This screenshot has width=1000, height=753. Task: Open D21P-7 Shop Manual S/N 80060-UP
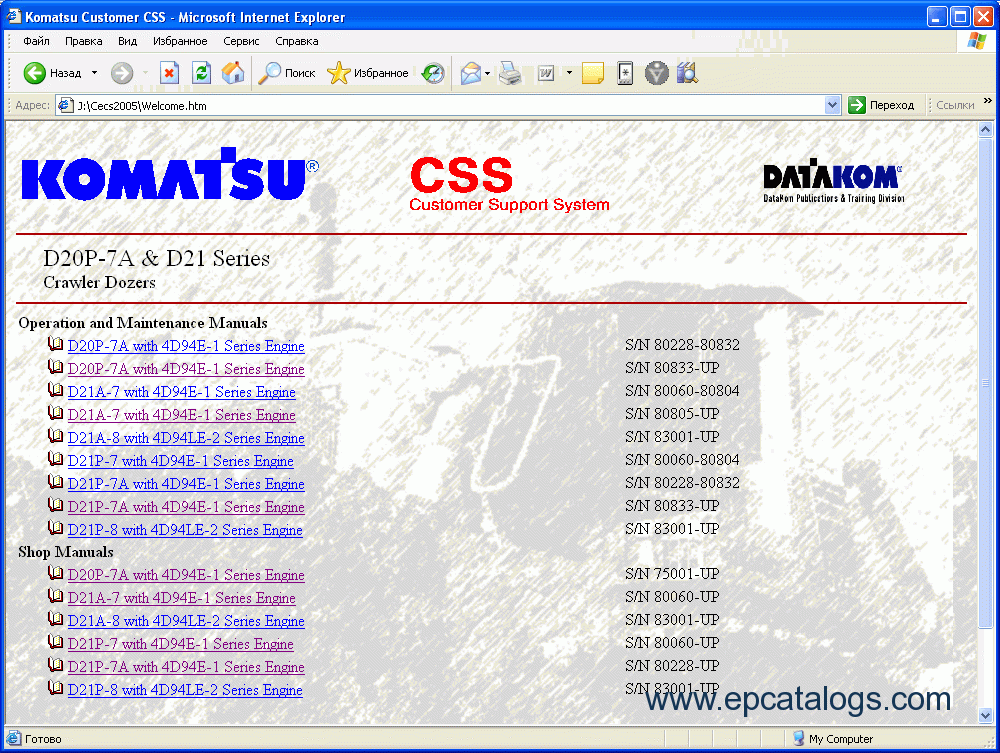tap(180, 644)
